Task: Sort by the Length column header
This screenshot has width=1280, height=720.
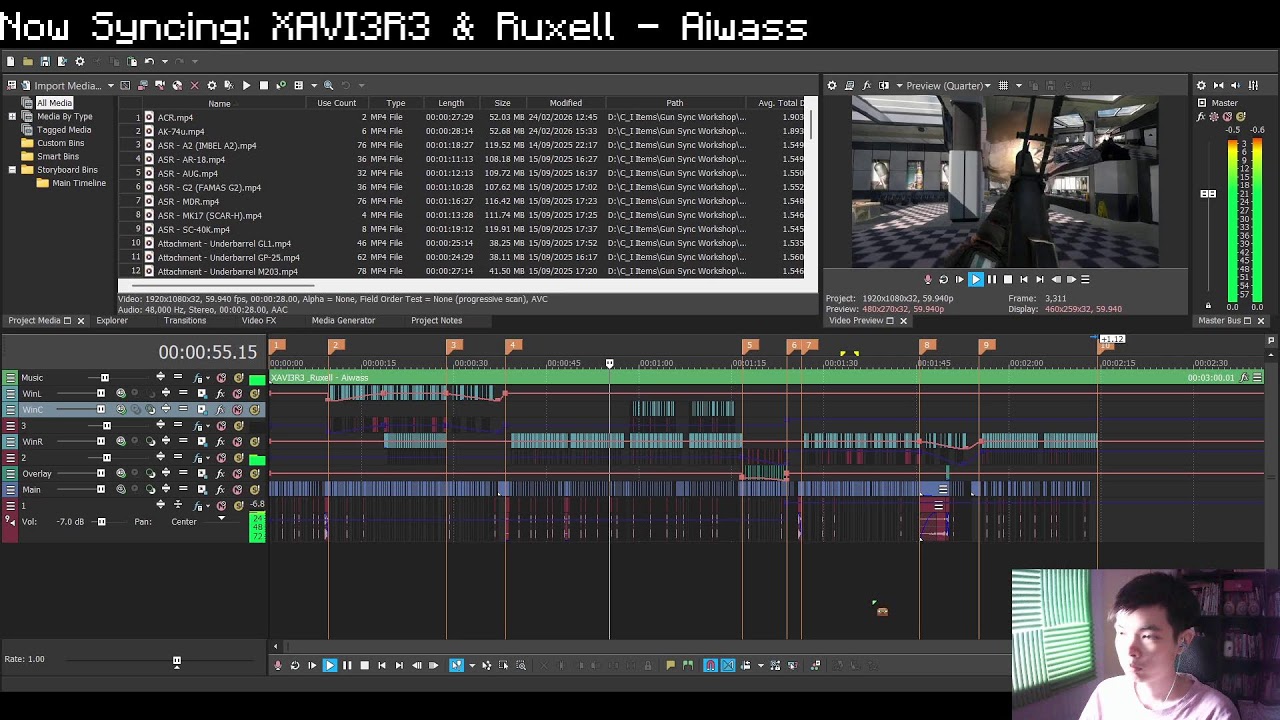Action: [x=451, y=103]
